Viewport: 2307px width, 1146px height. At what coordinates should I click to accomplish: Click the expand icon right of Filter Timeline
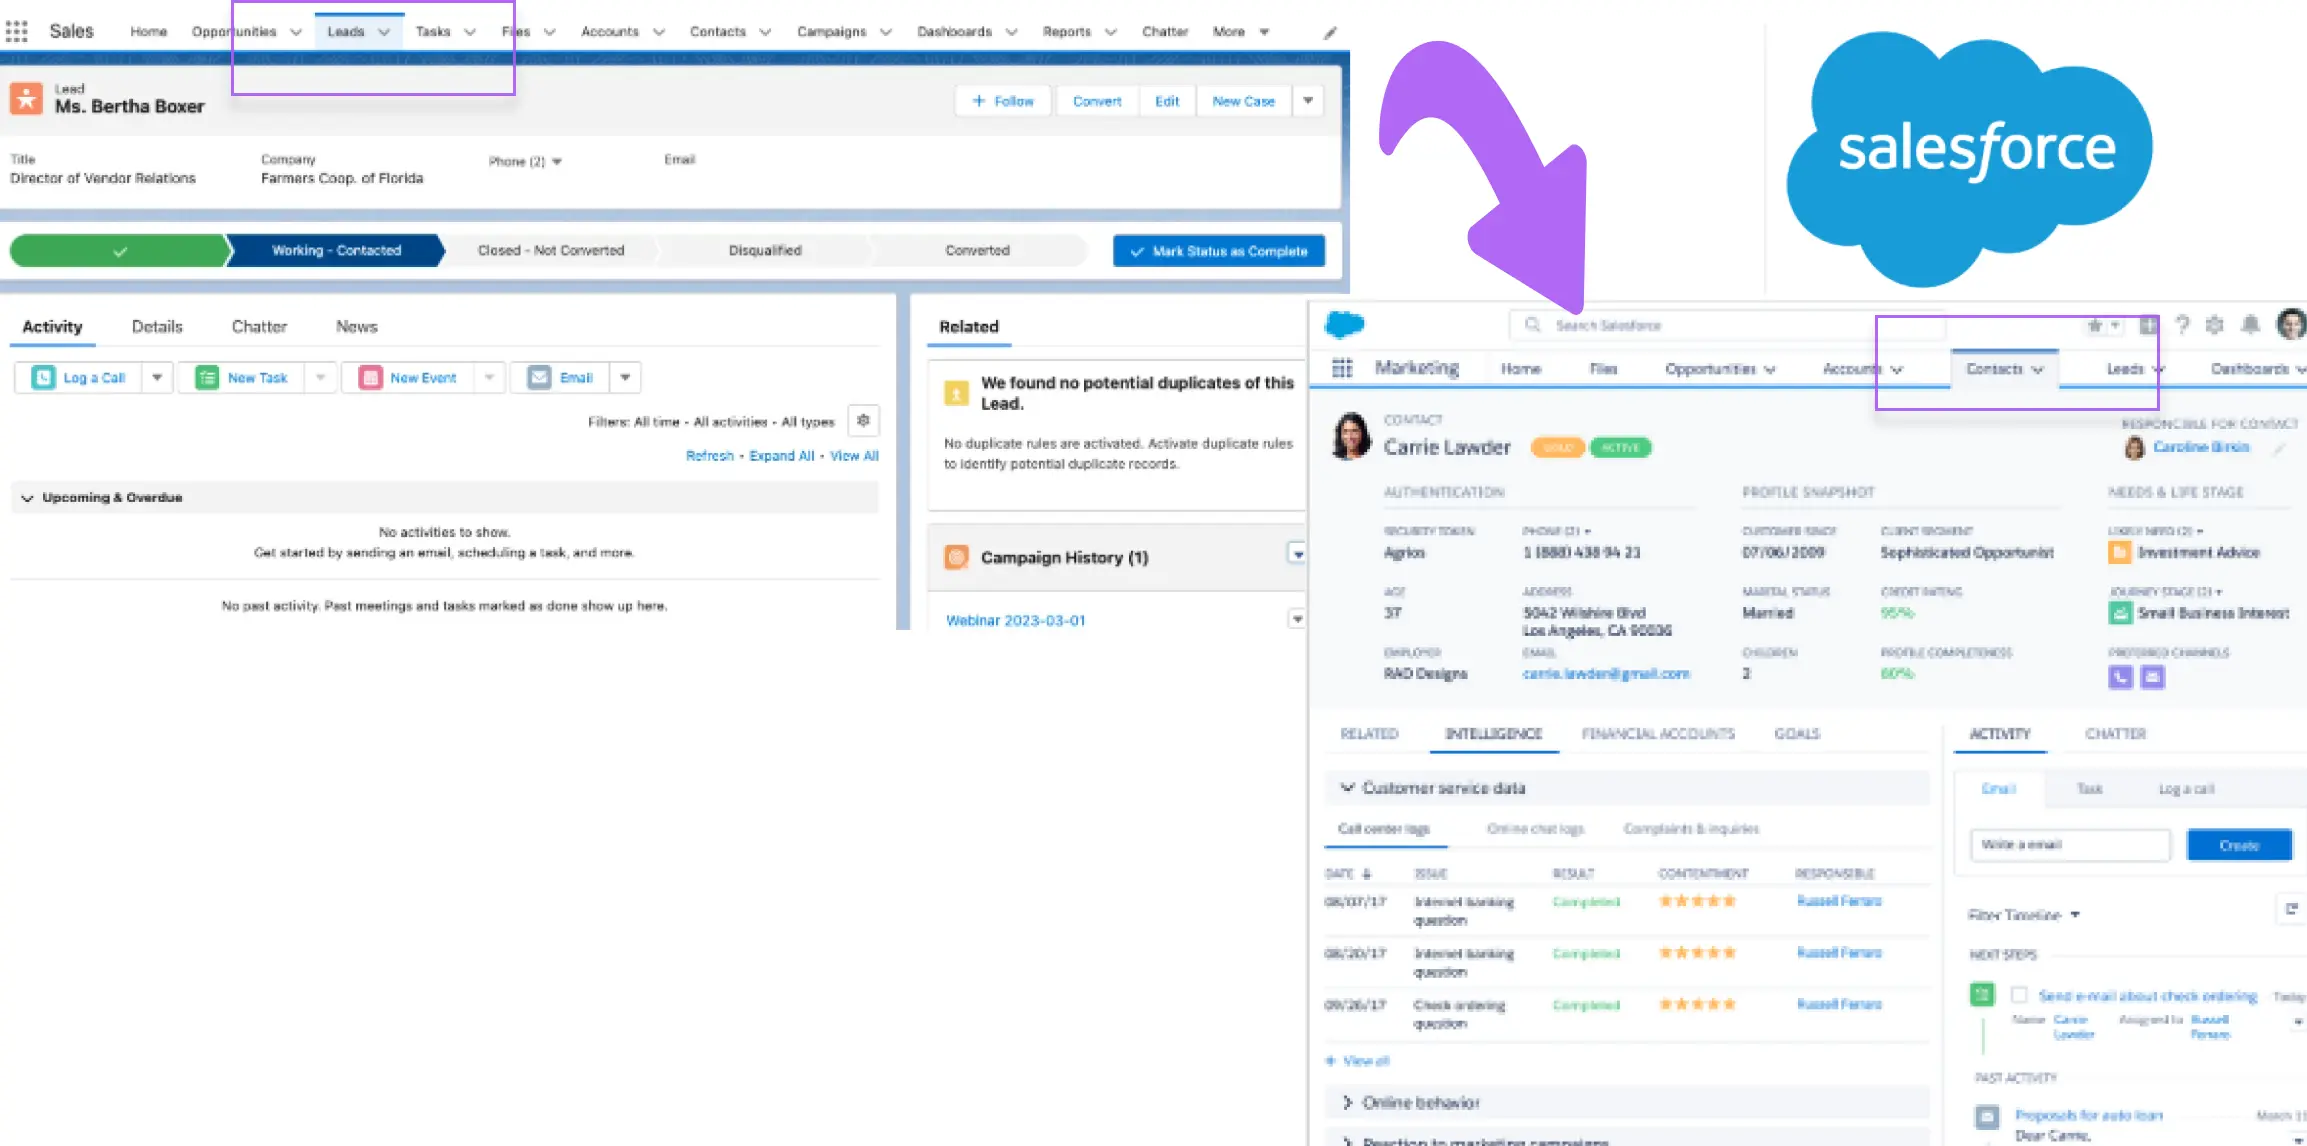pyautogui.click(x=2291, y=909)
